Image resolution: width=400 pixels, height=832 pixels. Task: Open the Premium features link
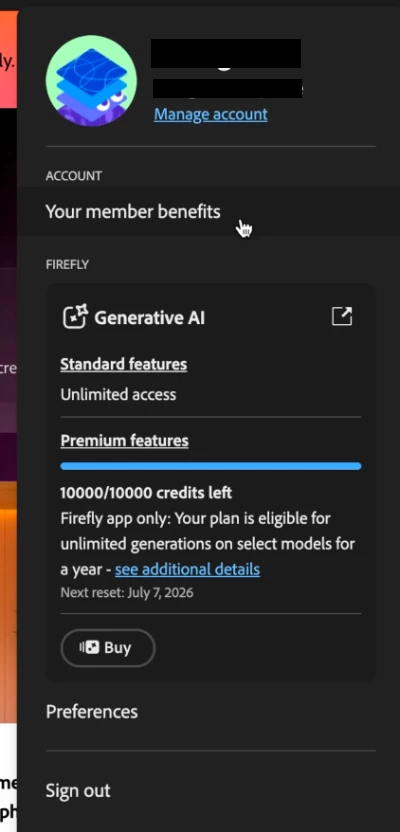[x=125, y=441]
